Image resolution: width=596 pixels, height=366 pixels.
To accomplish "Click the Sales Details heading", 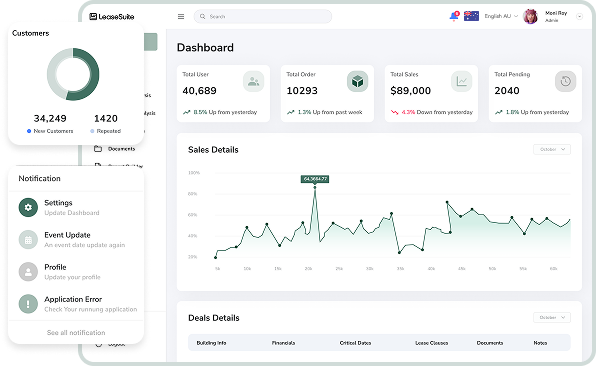I will click(213, 150).
